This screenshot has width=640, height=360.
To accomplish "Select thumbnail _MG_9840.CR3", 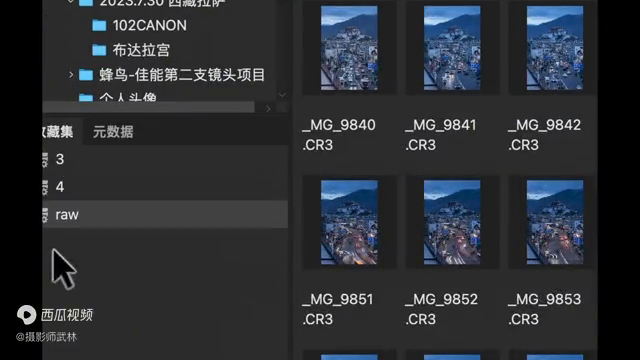I will click(x=349, y=48).
